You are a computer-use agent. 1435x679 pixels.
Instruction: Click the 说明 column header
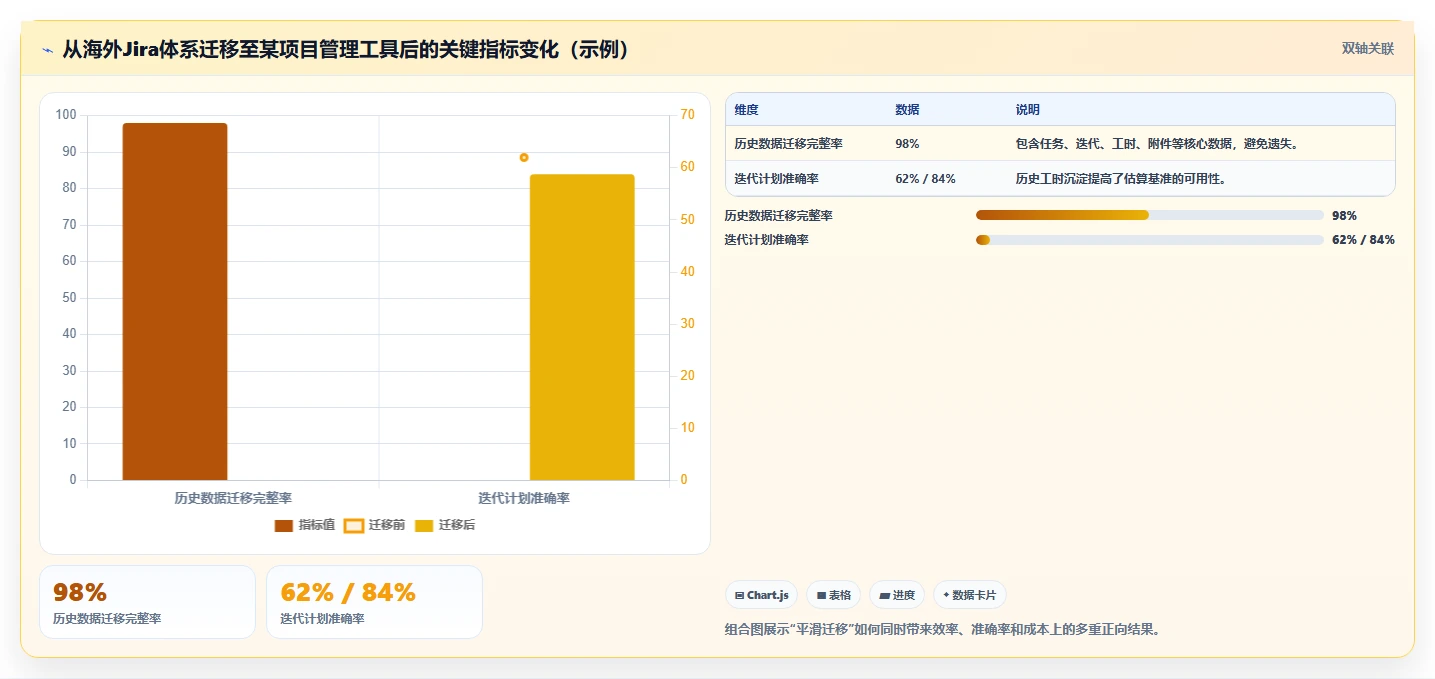pos(1028,110)
